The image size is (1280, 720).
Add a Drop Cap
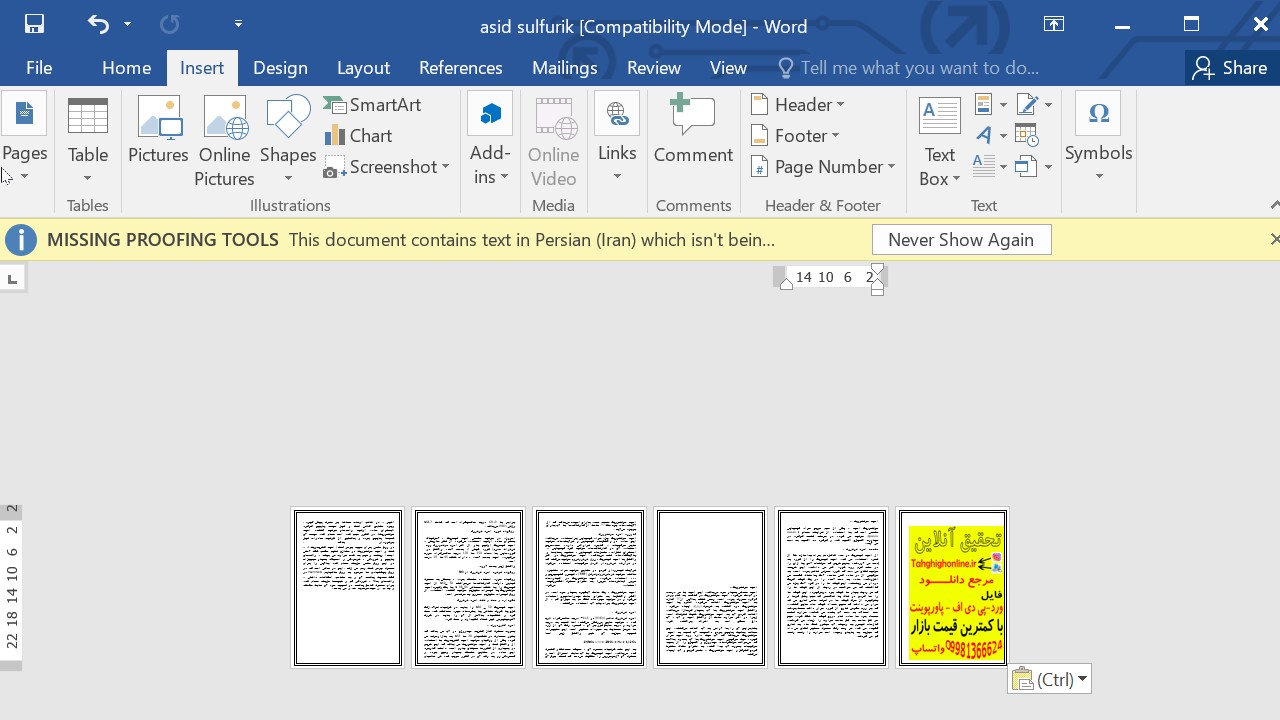click(990, 165)
